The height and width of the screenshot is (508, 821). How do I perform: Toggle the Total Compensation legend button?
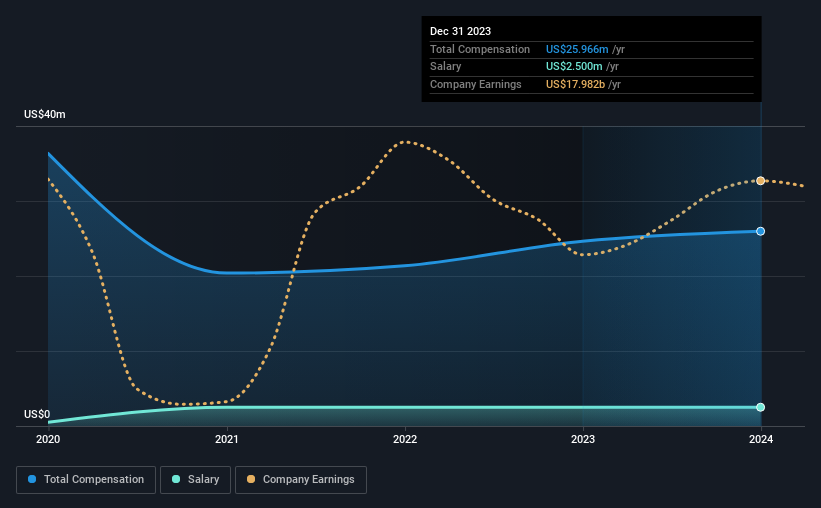click(x=86, y=480)
